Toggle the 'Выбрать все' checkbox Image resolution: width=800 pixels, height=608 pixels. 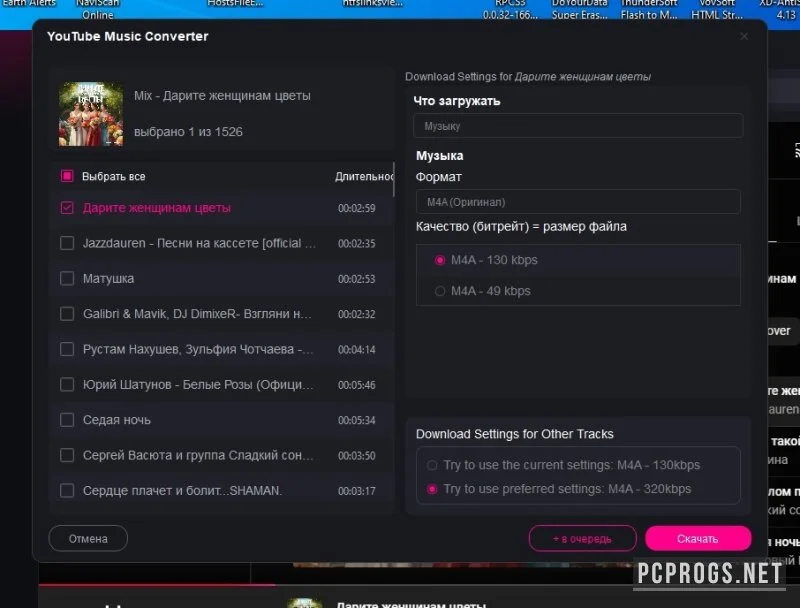point(67,176)
